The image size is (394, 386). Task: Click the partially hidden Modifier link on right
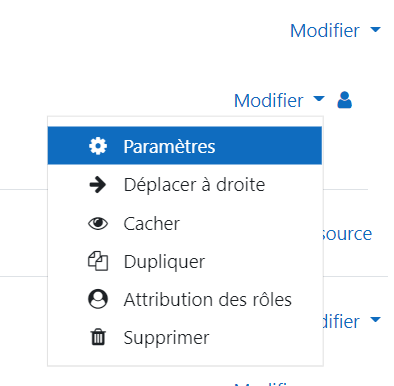(x=341, y=321)
